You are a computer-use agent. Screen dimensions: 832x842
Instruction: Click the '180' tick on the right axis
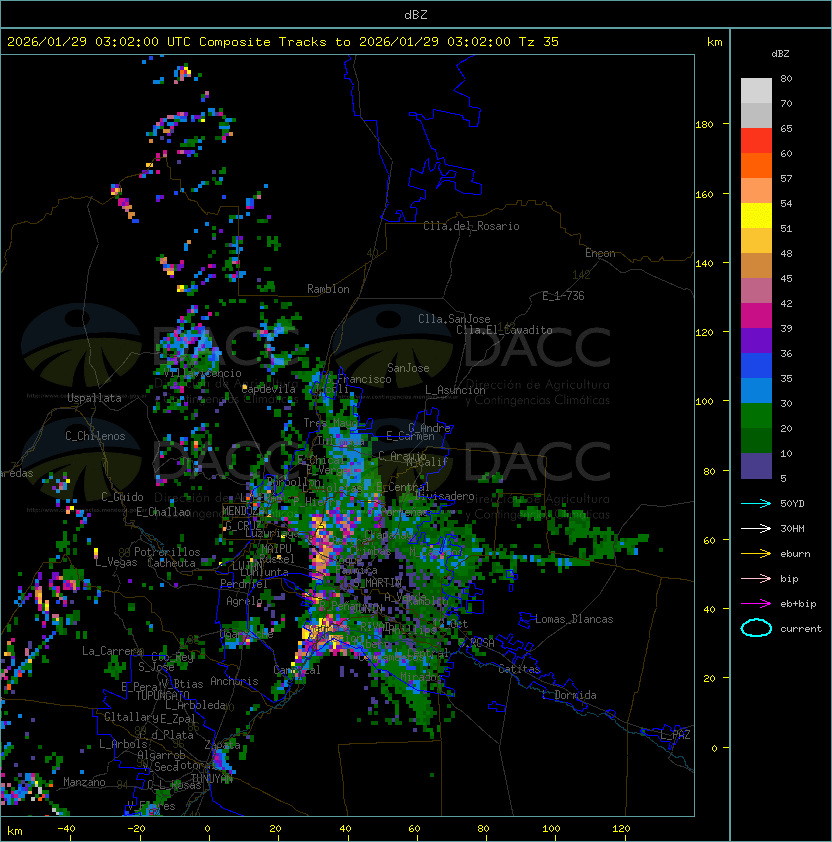(x=704, y=124)
